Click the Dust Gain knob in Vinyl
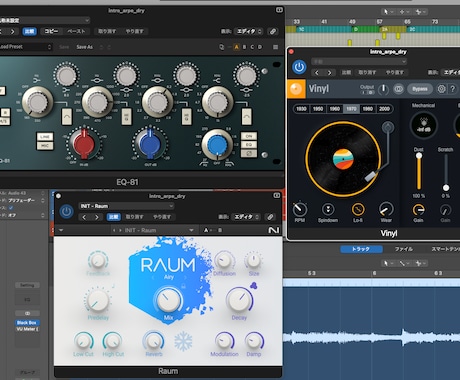The width and height of the screenshot is (460, 380). (418, 210)
